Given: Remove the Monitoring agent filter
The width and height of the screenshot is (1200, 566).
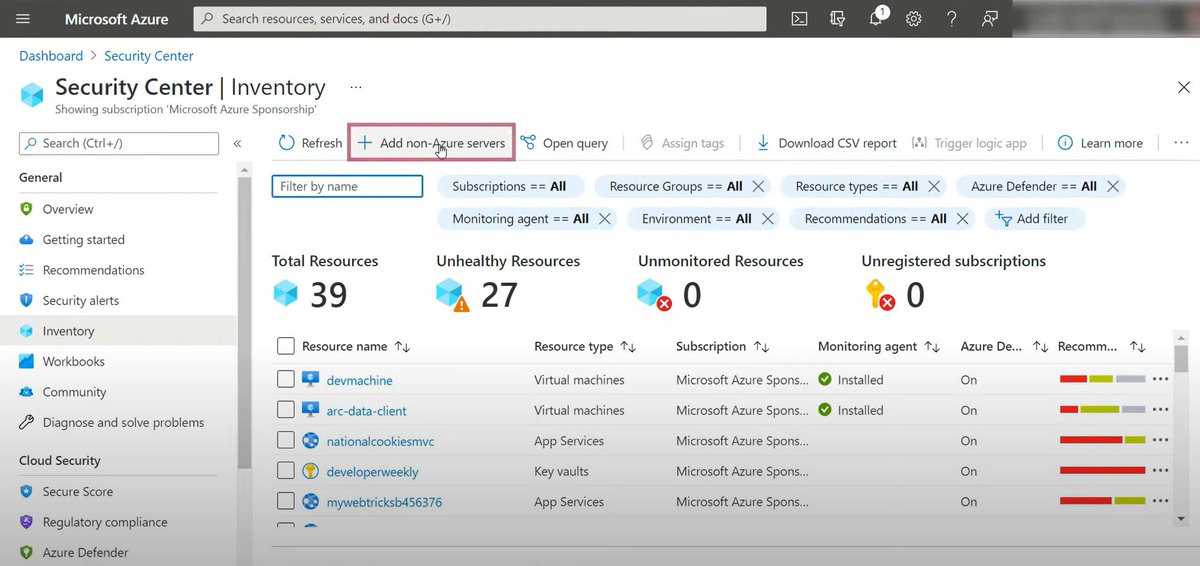Looking at the screenshot, I should pyautogui.click(x=605, y=219).
